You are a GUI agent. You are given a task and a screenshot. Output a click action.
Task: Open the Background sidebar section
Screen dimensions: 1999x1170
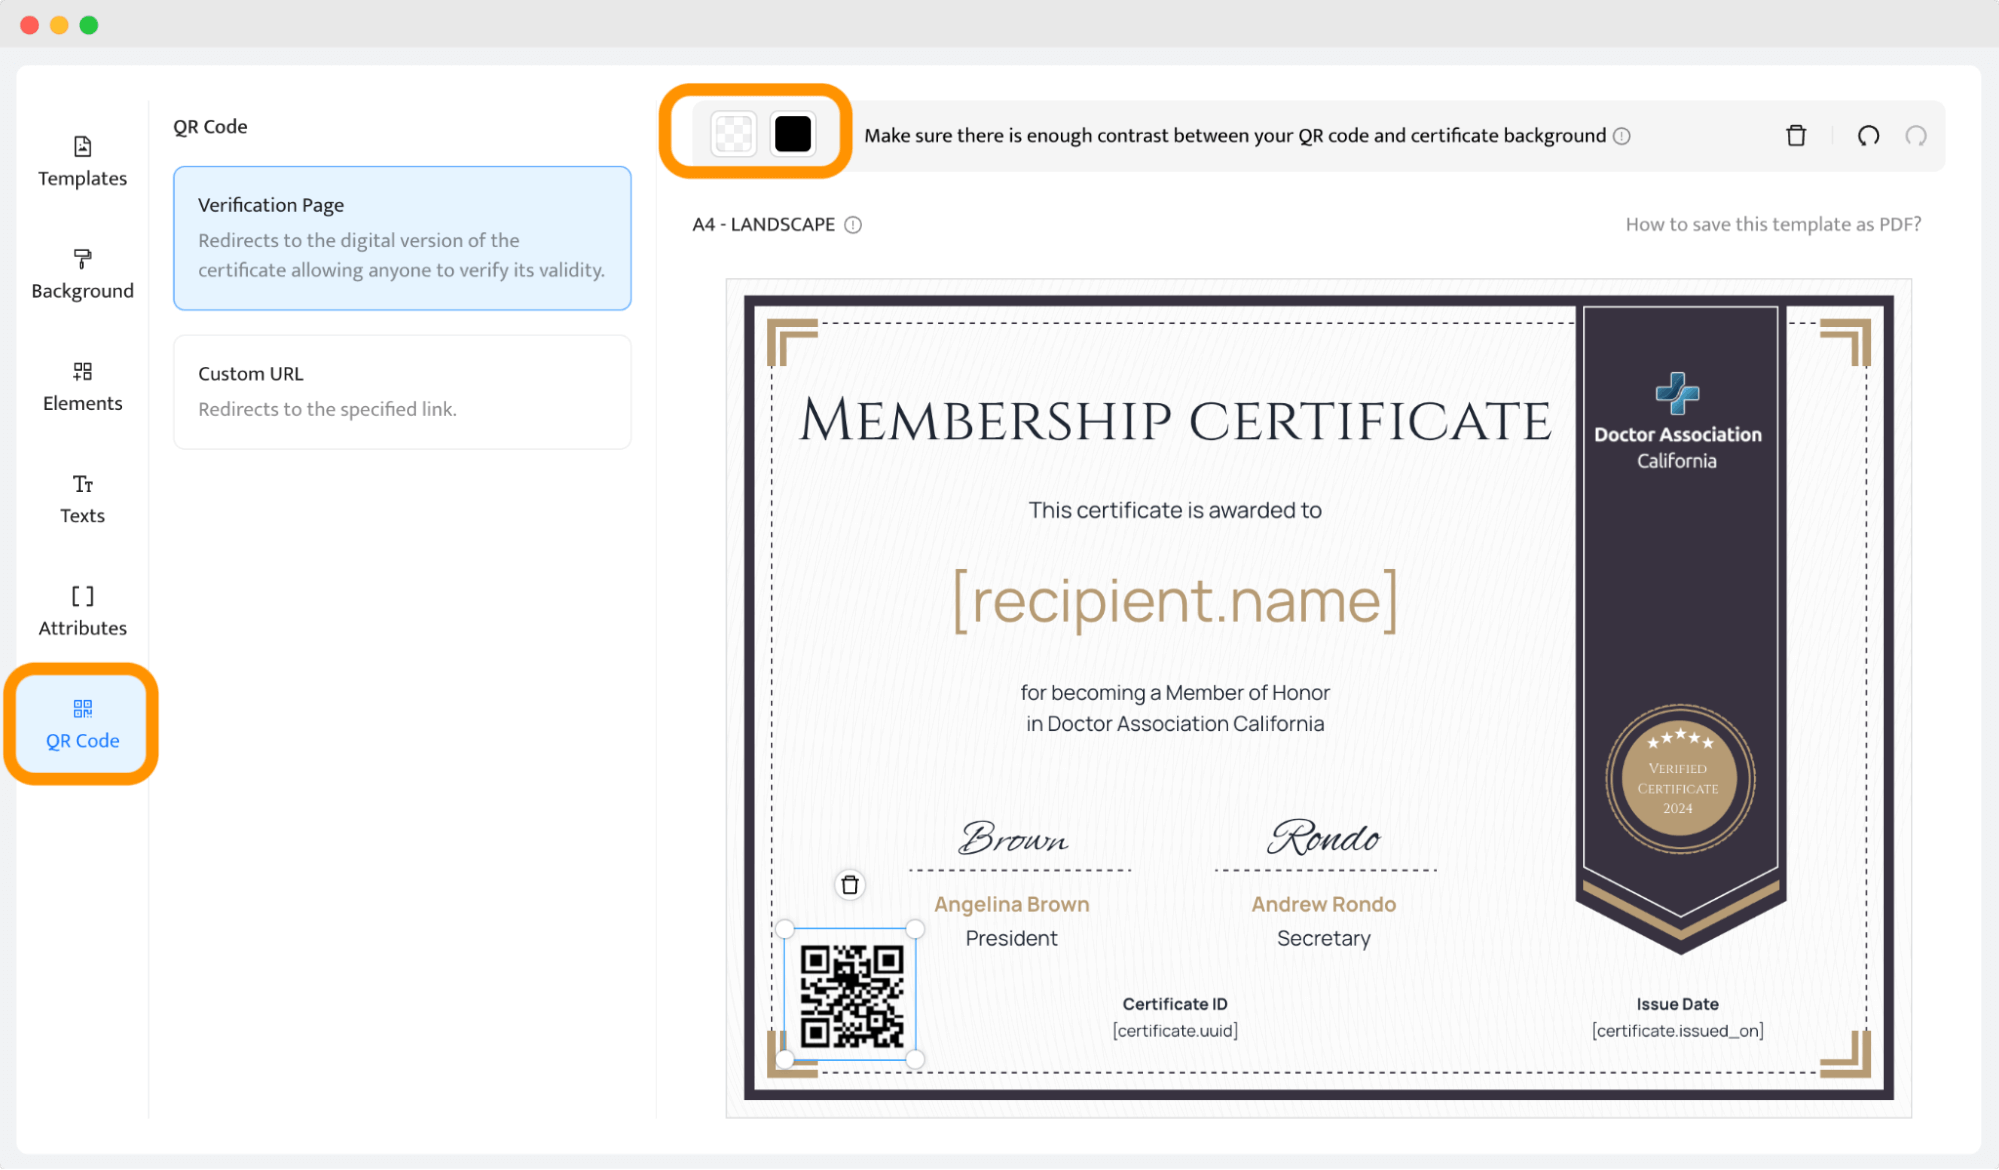82,274
